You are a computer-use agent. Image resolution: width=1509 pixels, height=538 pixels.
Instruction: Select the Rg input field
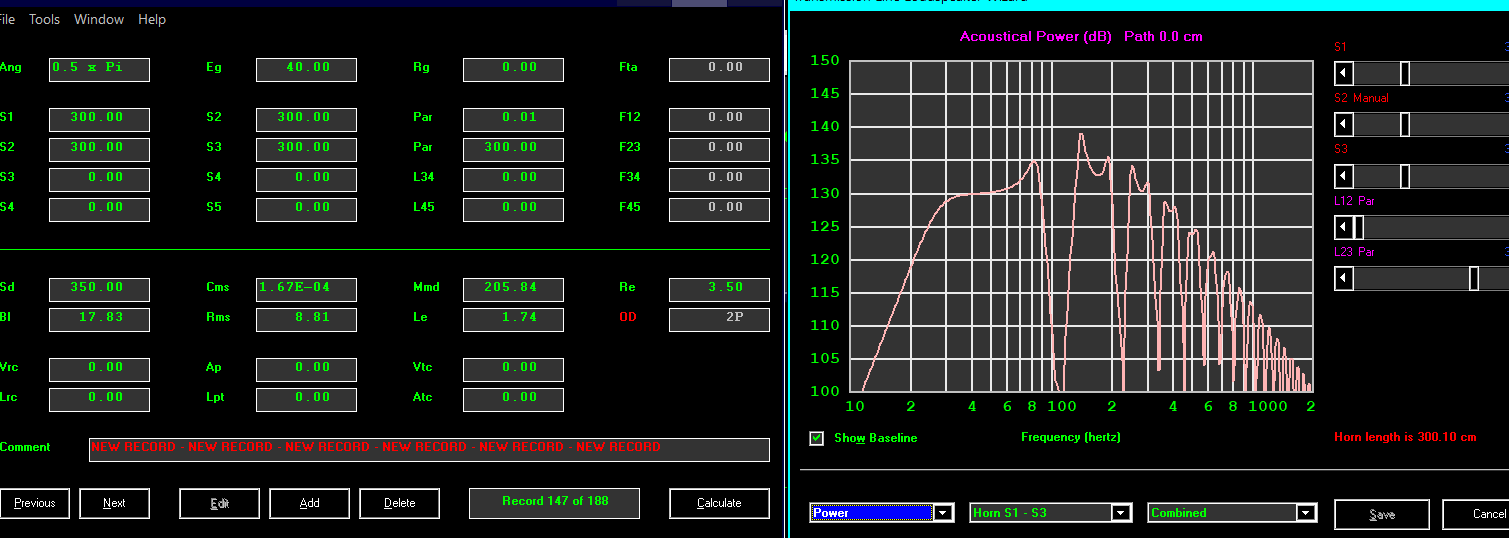(513, 69)
